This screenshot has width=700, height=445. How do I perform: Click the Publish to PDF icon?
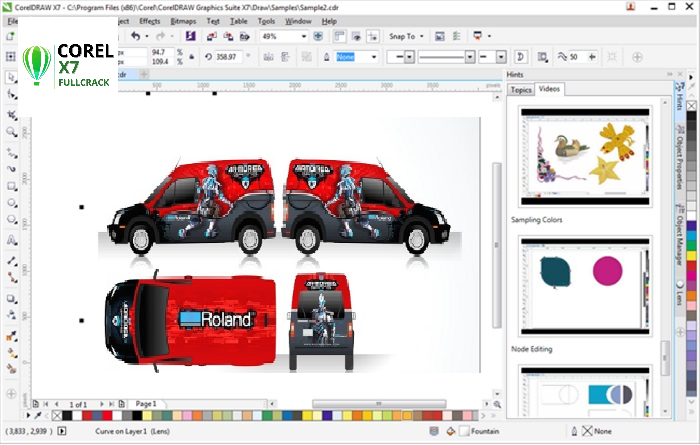coord(245,36)
